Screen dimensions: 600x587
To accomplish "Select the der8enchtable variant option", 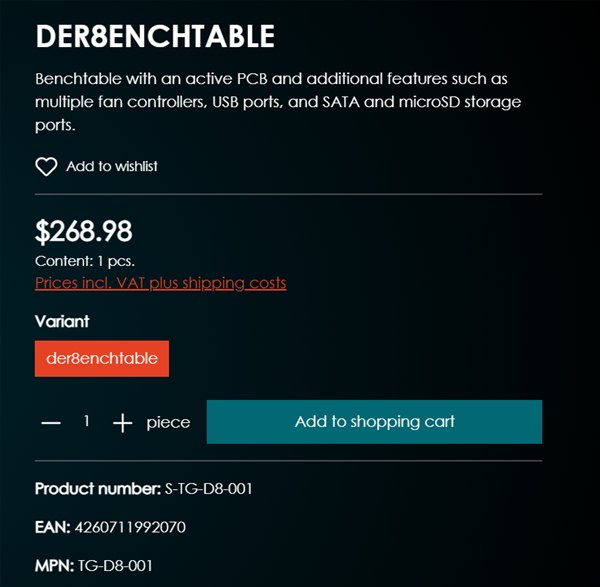I will tap(102, 359).
